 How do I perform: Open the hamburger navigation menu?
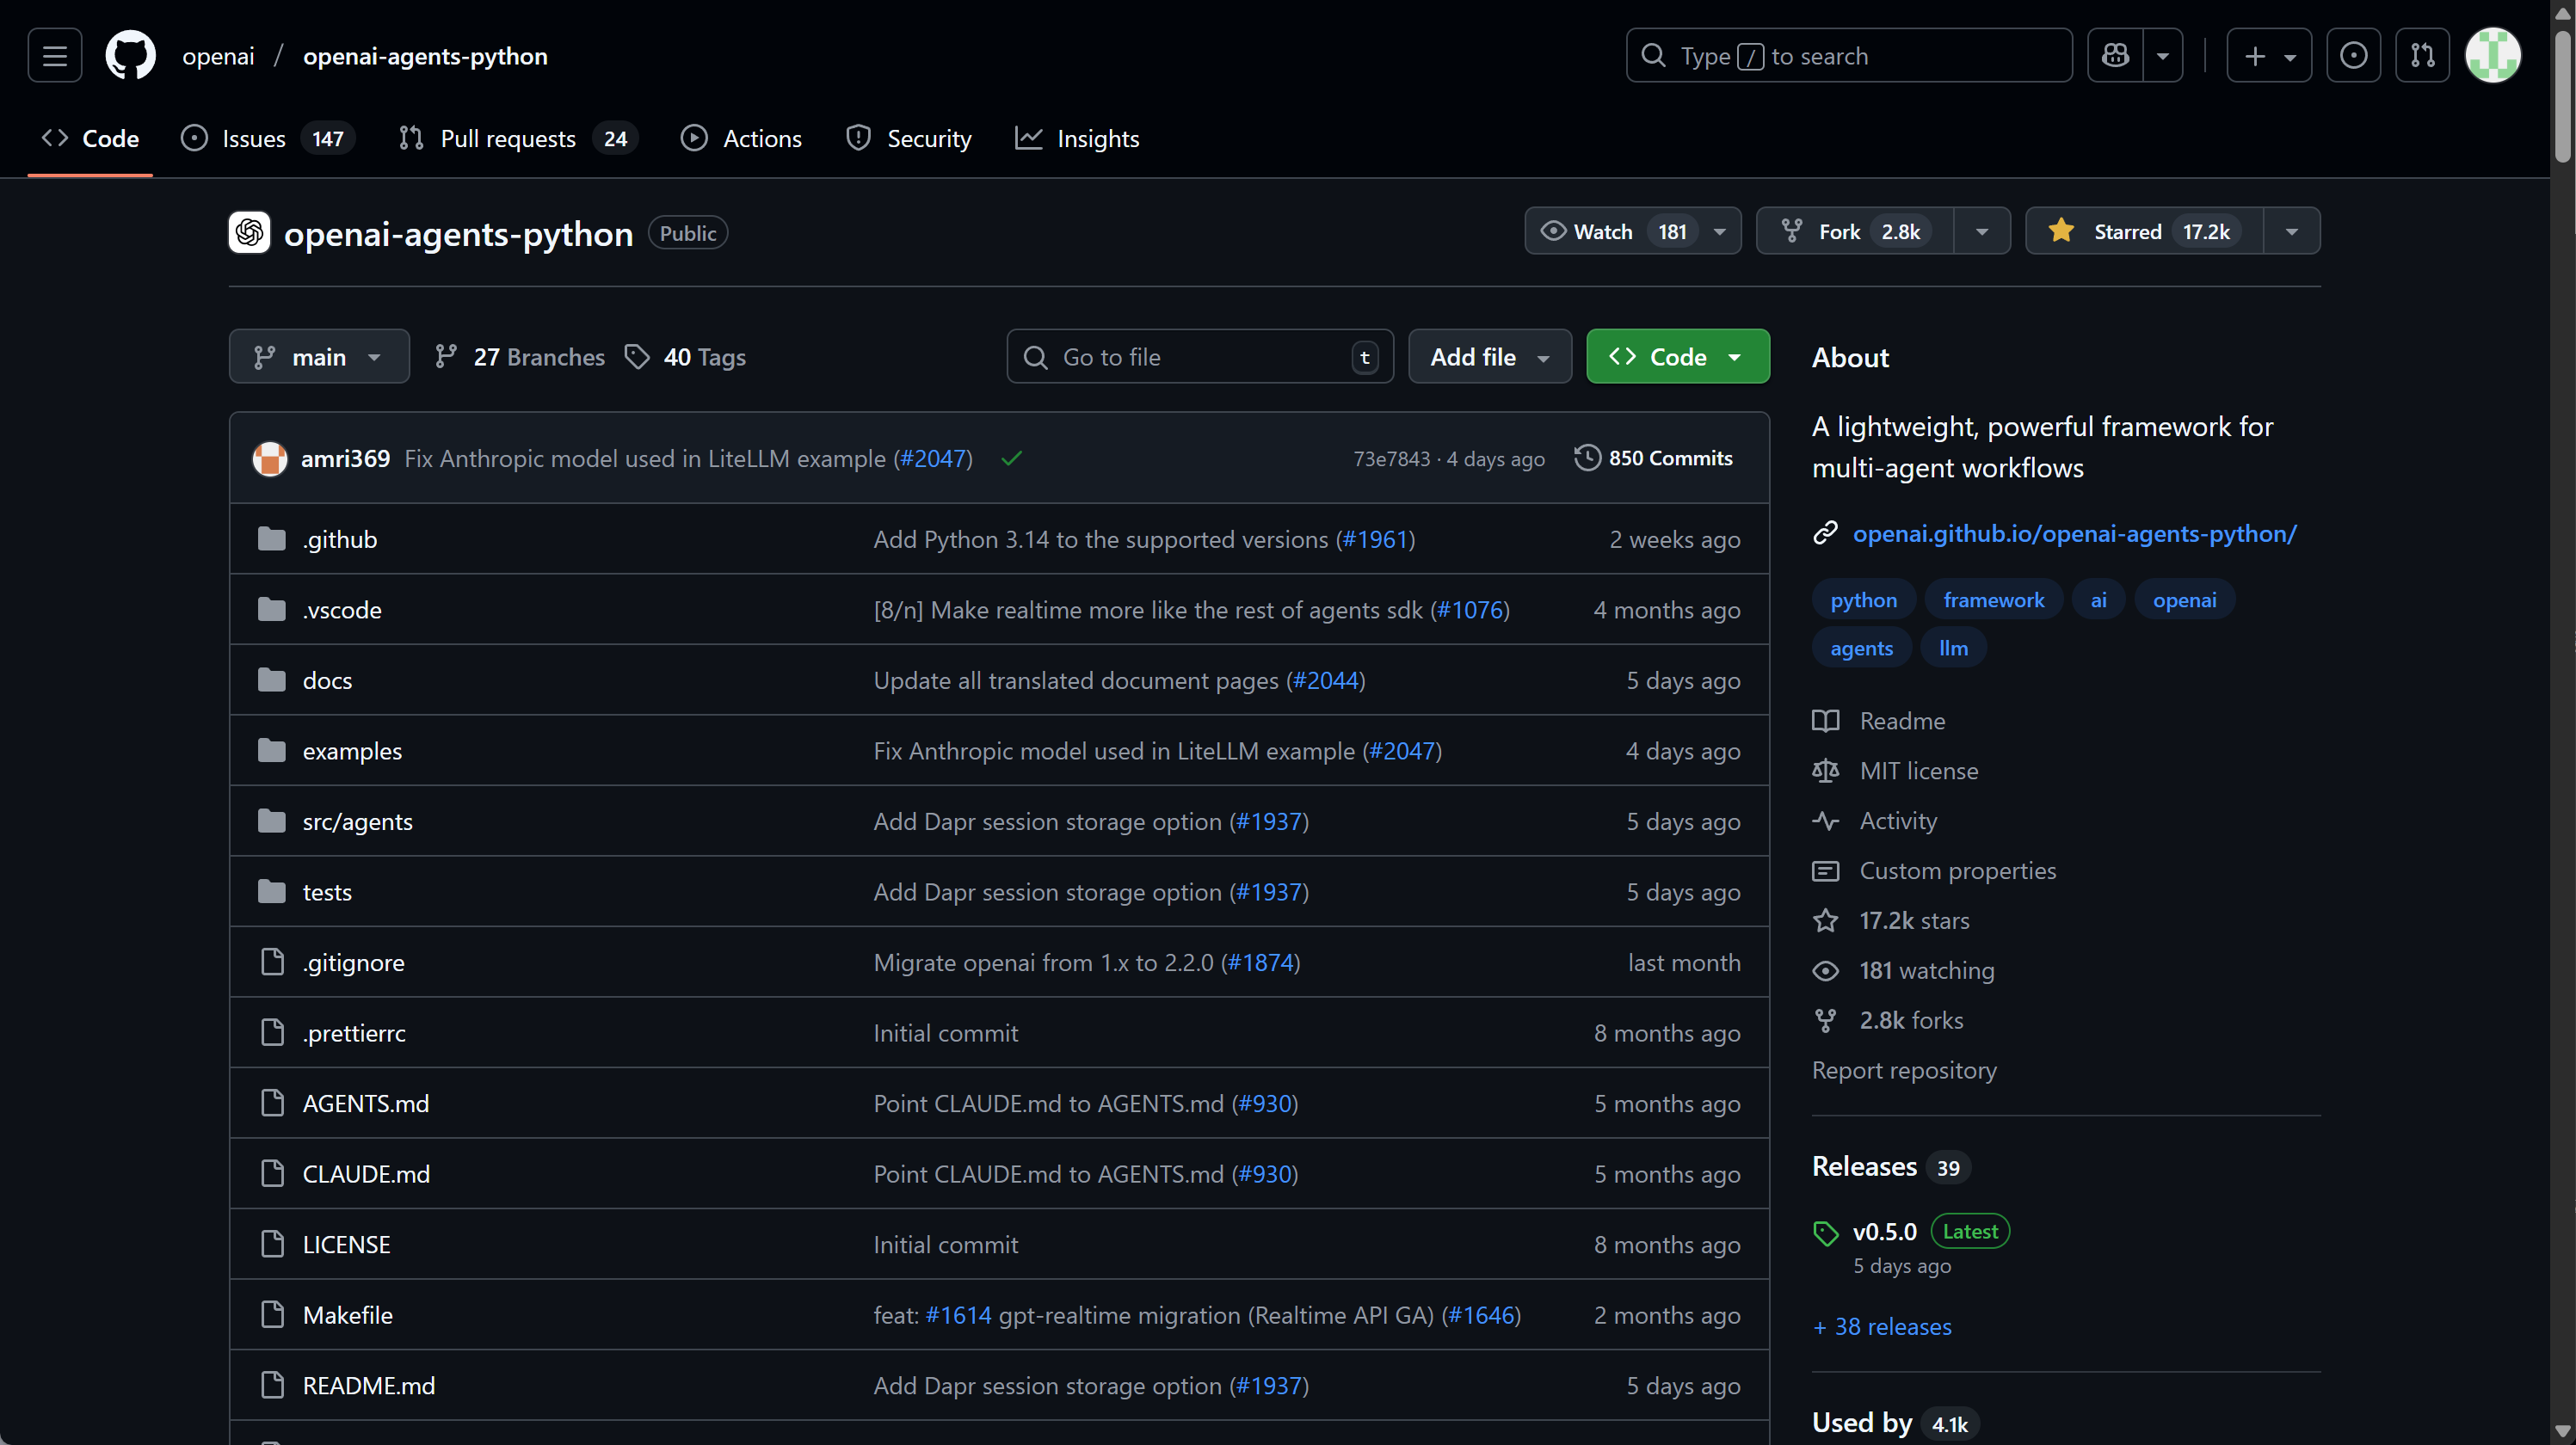[55, 56]
